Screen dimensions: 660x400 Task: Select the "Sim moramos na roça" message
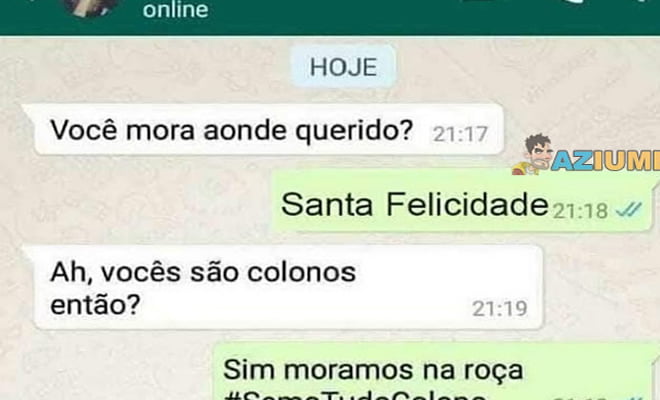pyautogui.click(x=436, y=372)
